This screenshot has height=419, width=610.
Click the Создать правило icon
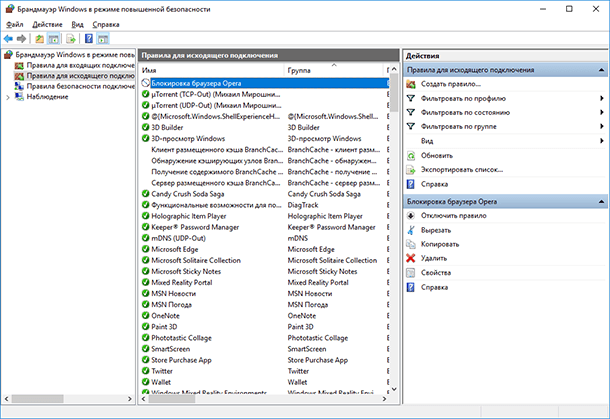point(411,84)
